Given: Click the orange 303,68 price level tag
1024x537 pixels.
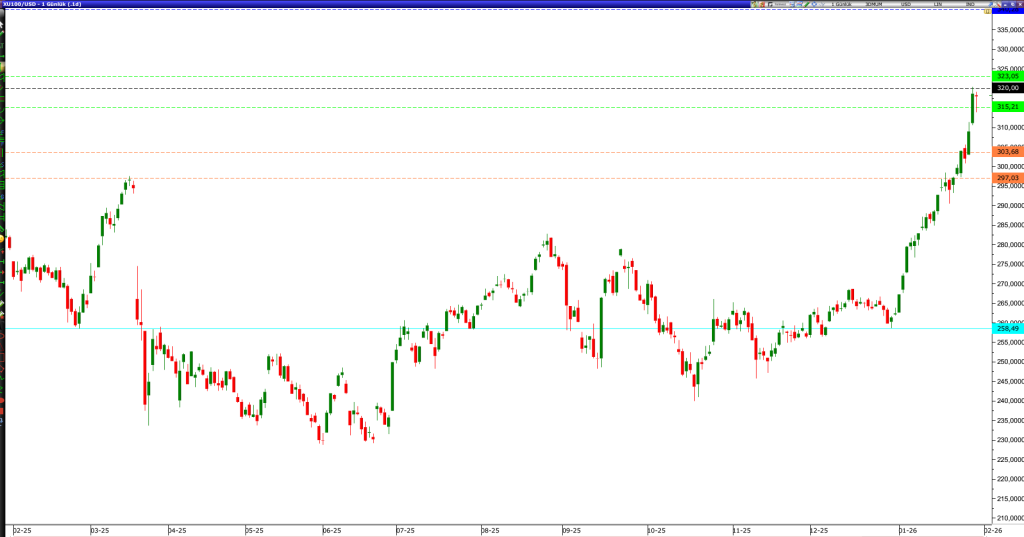Looking at the screenshot, I should point(1007,152).
